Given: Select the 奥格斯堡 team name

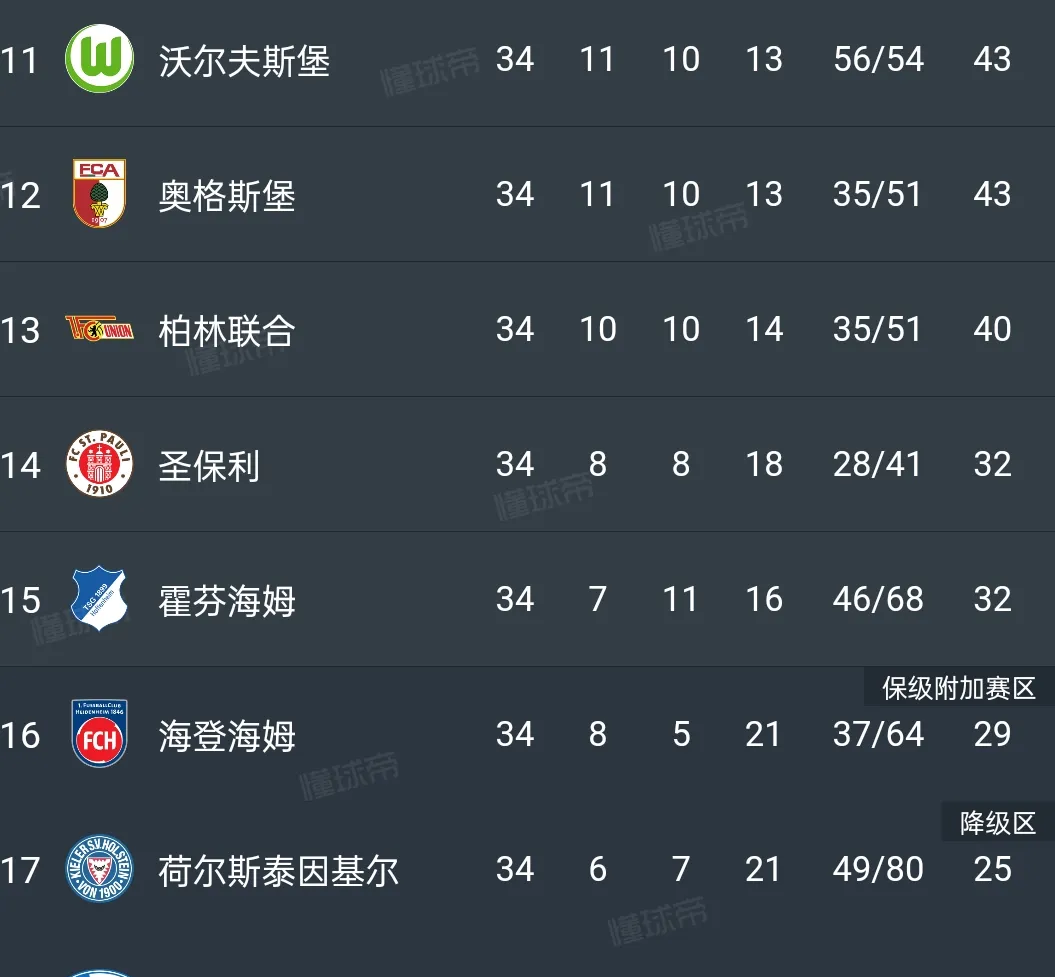Looking at the screenshot, I should 227,195.
